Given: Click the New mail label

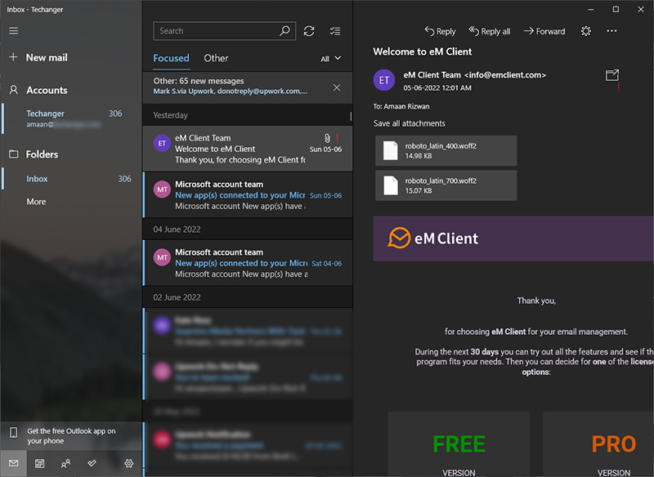Looking at the screenshot, I should pos(47,58).
